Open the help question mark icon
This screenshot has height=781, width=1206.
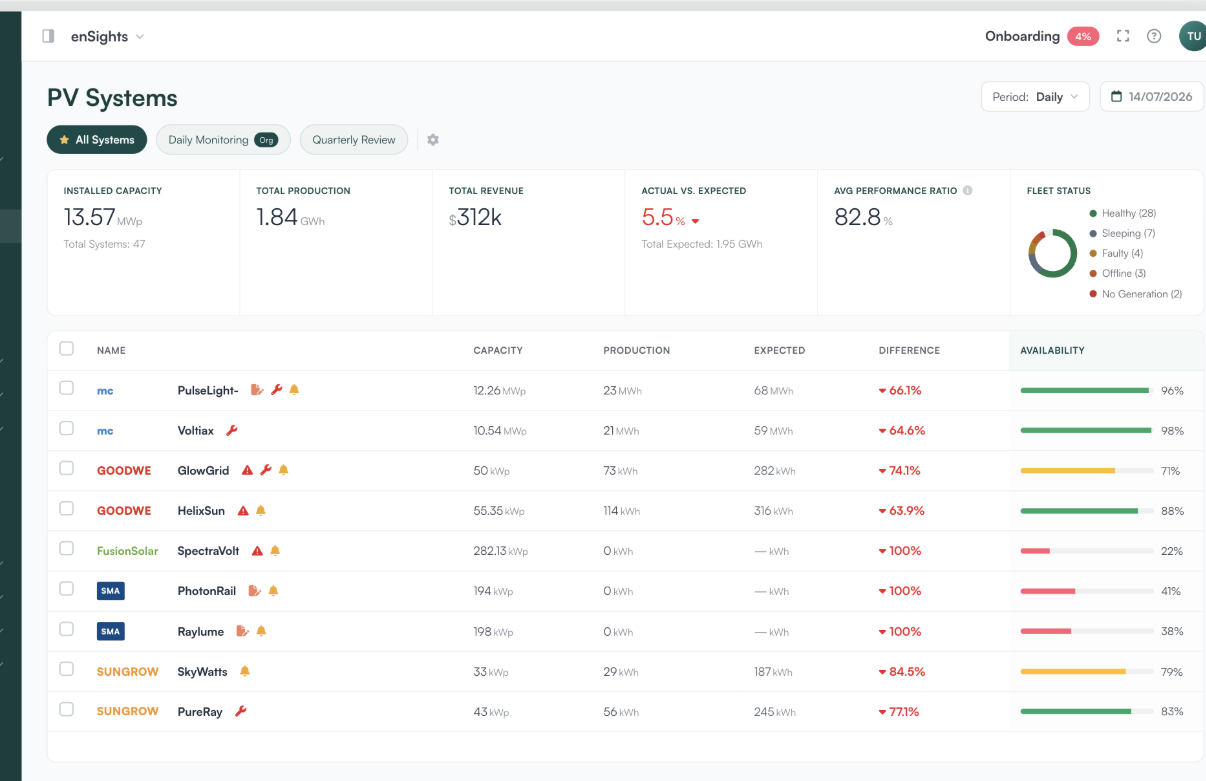[1154, 36]
